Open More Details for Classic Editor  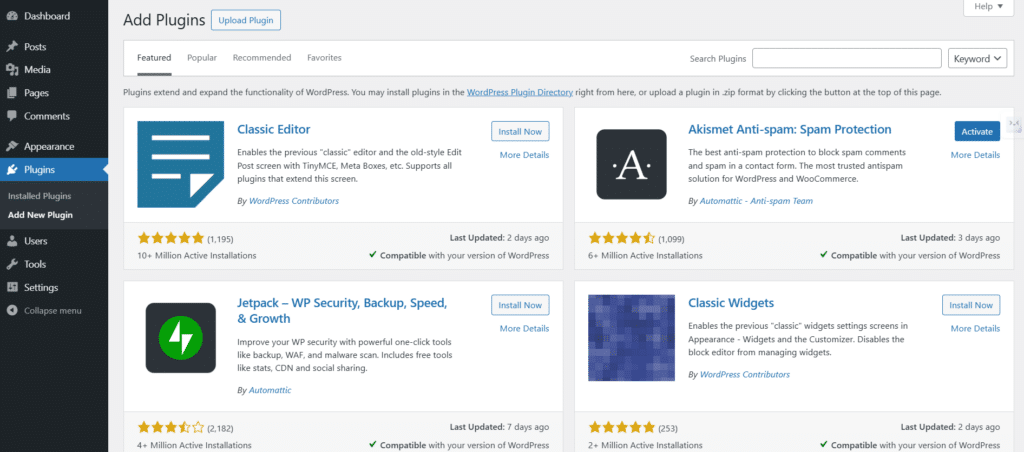pyautogui.click(x=524, y=155)
